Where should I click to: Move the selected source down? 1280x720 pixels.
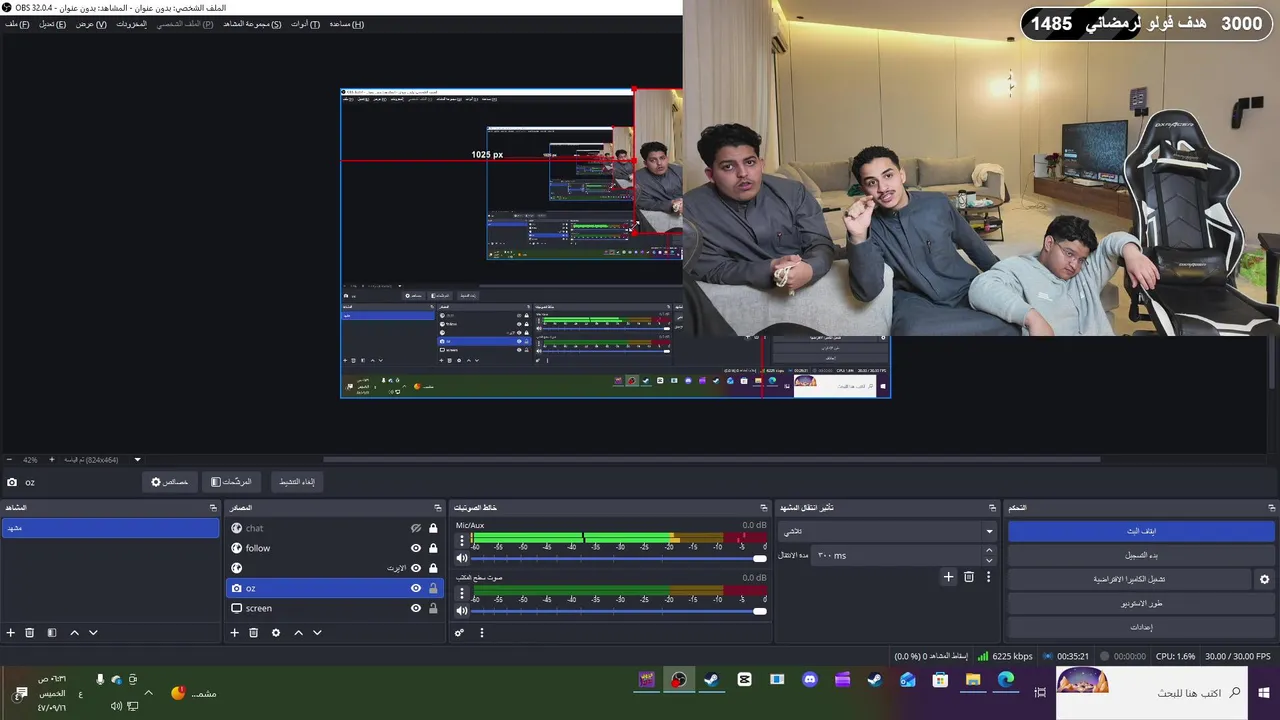pos(317,633)
